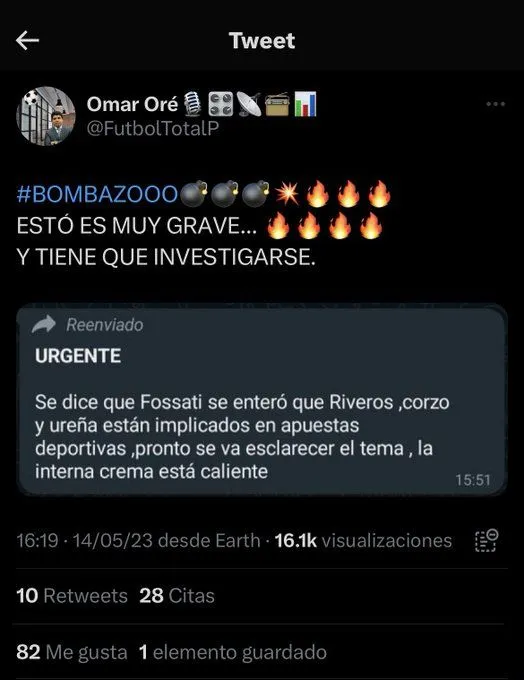The image size is (524, 680).
Task: Open the three-dots more options menu
Action: click(x=495, y=104)
